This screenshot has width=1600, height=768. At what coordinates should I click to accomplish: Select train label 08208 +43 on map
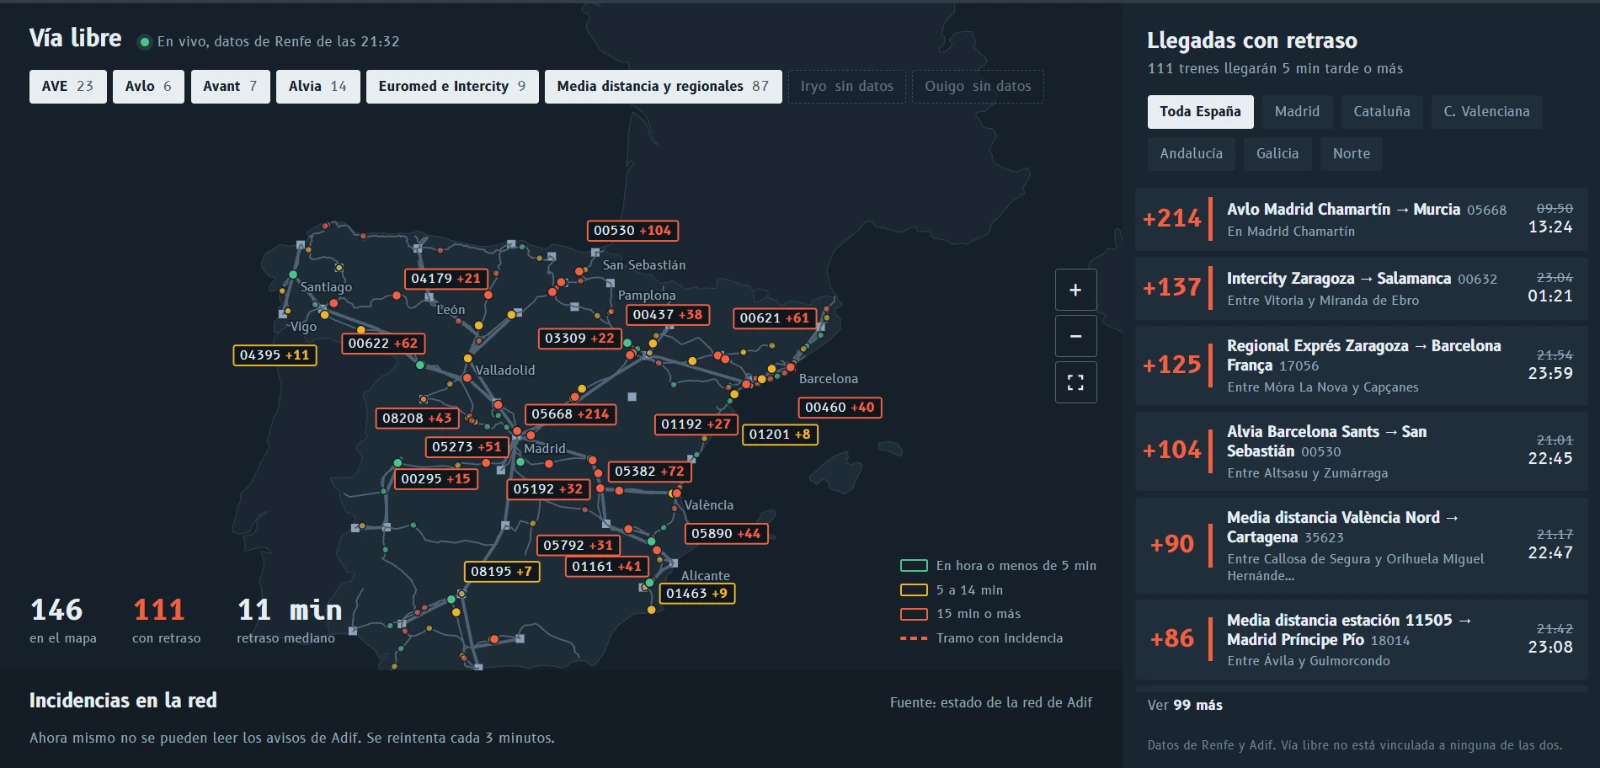417,418
